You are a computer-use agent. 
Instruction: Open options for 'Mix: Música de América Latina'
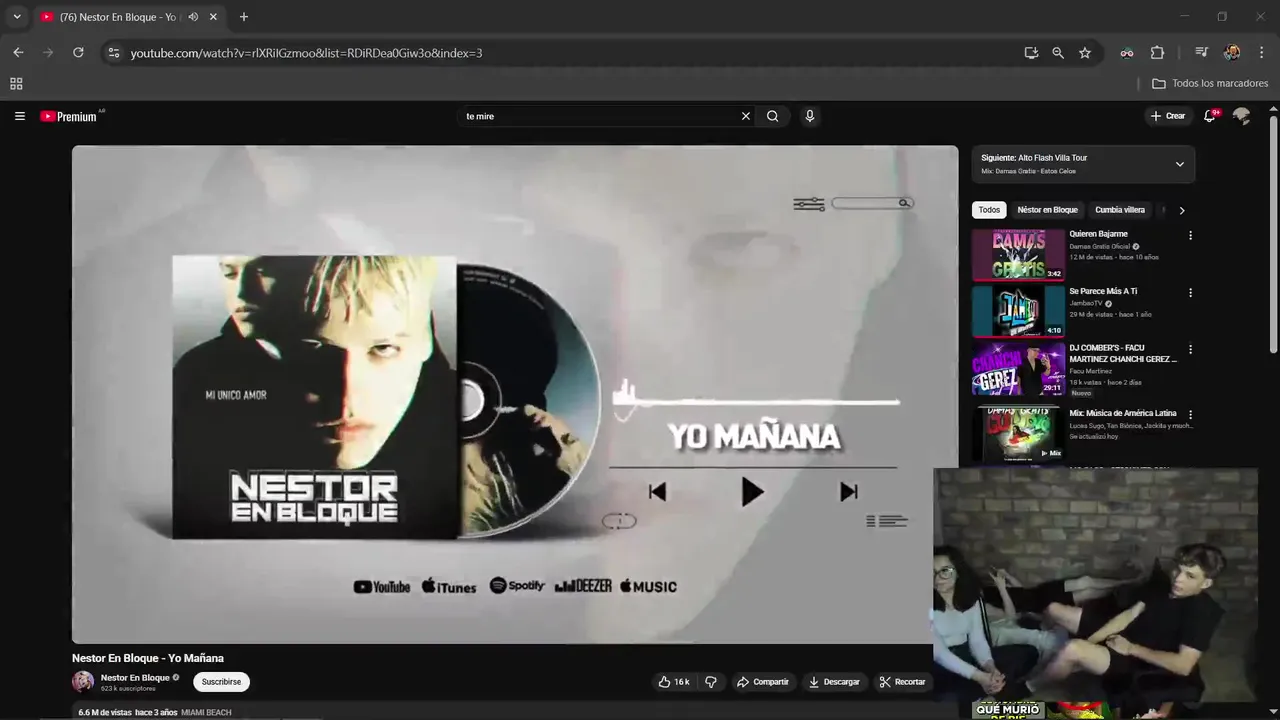(1190, 414)
